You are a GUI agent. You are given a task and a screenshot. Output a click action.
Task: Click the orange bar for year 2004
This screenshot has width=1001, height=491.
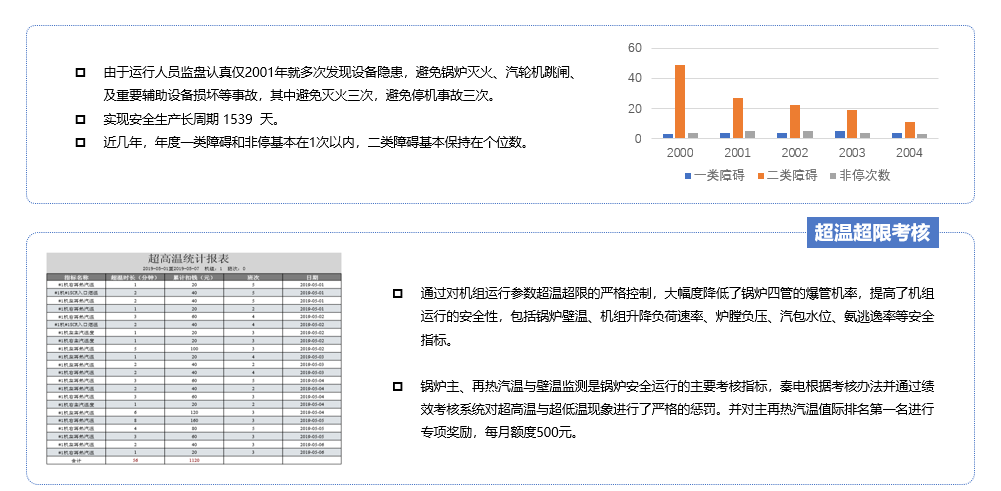[910, 129]
